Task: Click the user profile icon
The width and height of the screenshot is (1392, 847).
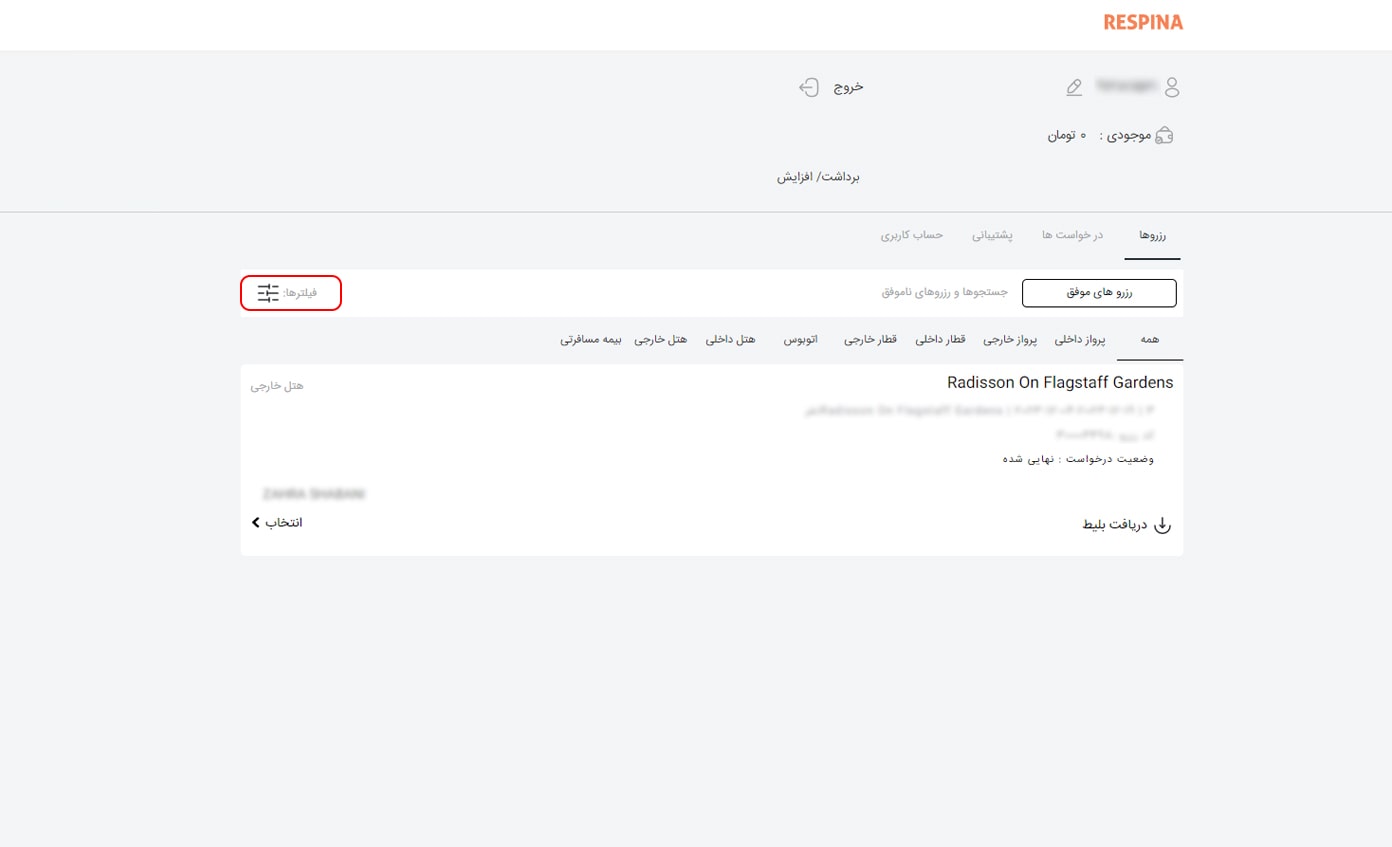Action: click(1172, 88)
